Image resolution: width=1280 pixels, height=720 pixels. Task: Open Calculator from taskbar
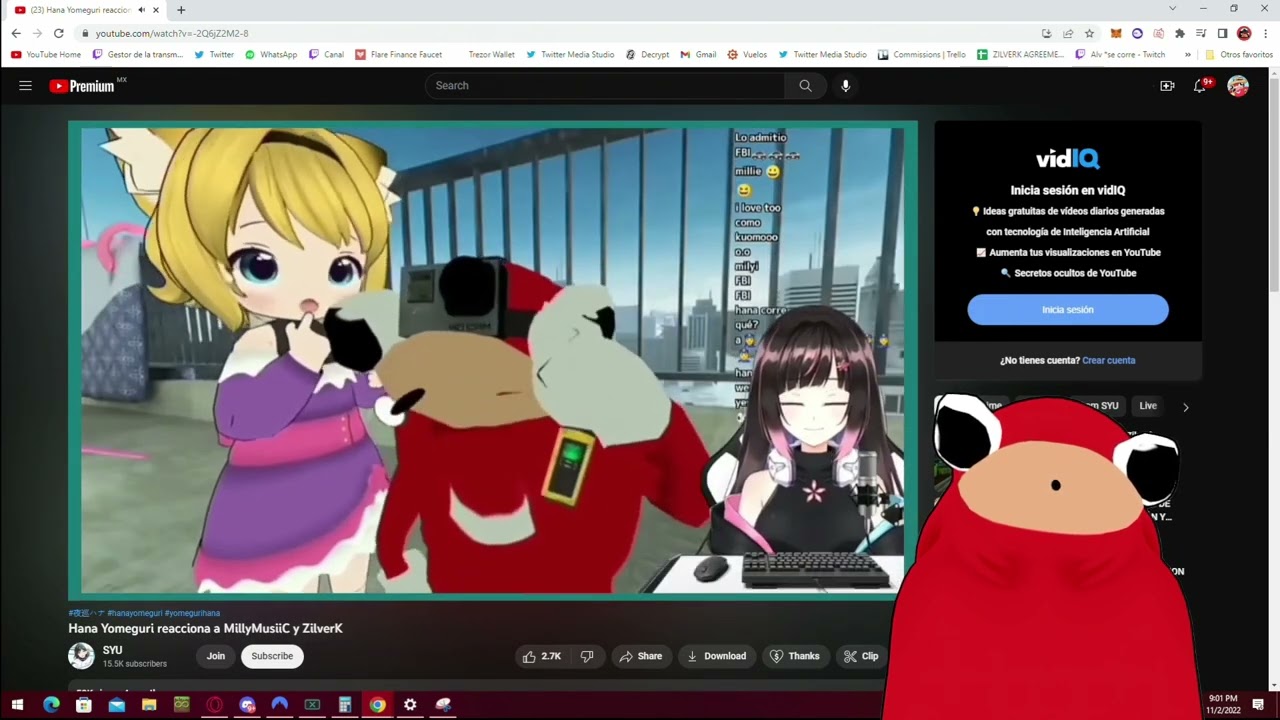pos(345,705)
